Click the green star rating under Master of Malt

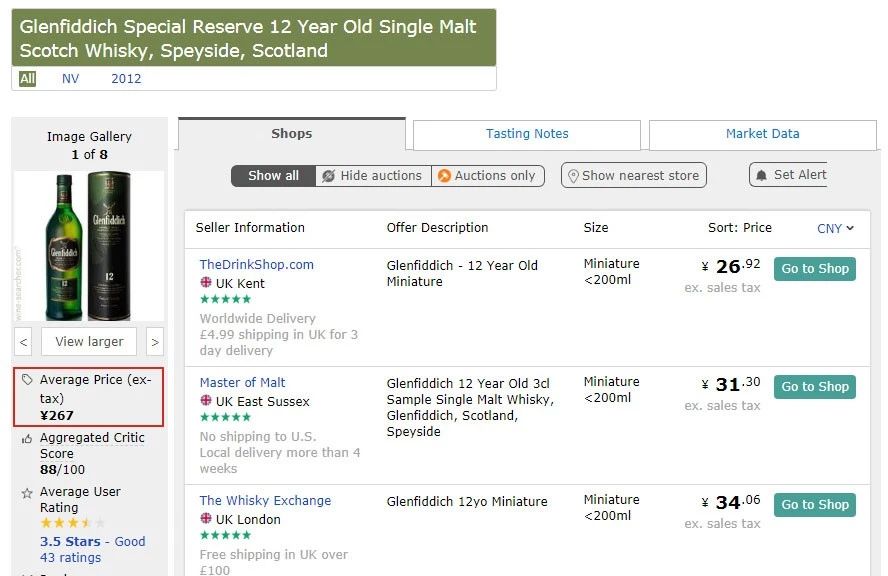[225, 417]
